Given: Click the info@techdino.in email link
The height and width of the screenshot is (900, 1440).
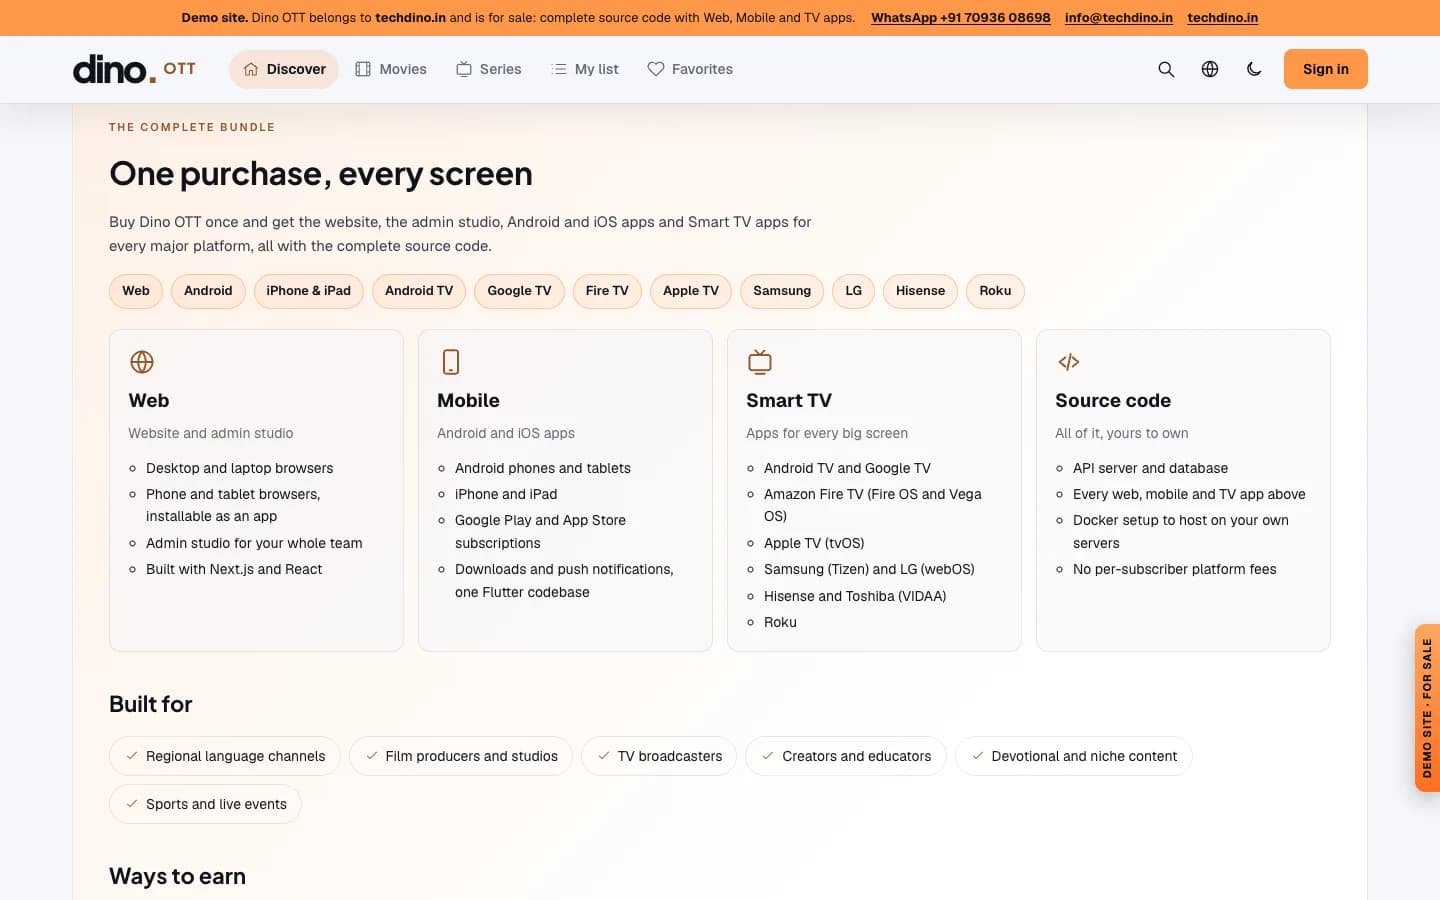Looking at the screenshot, I should (x=1119, y=18).
